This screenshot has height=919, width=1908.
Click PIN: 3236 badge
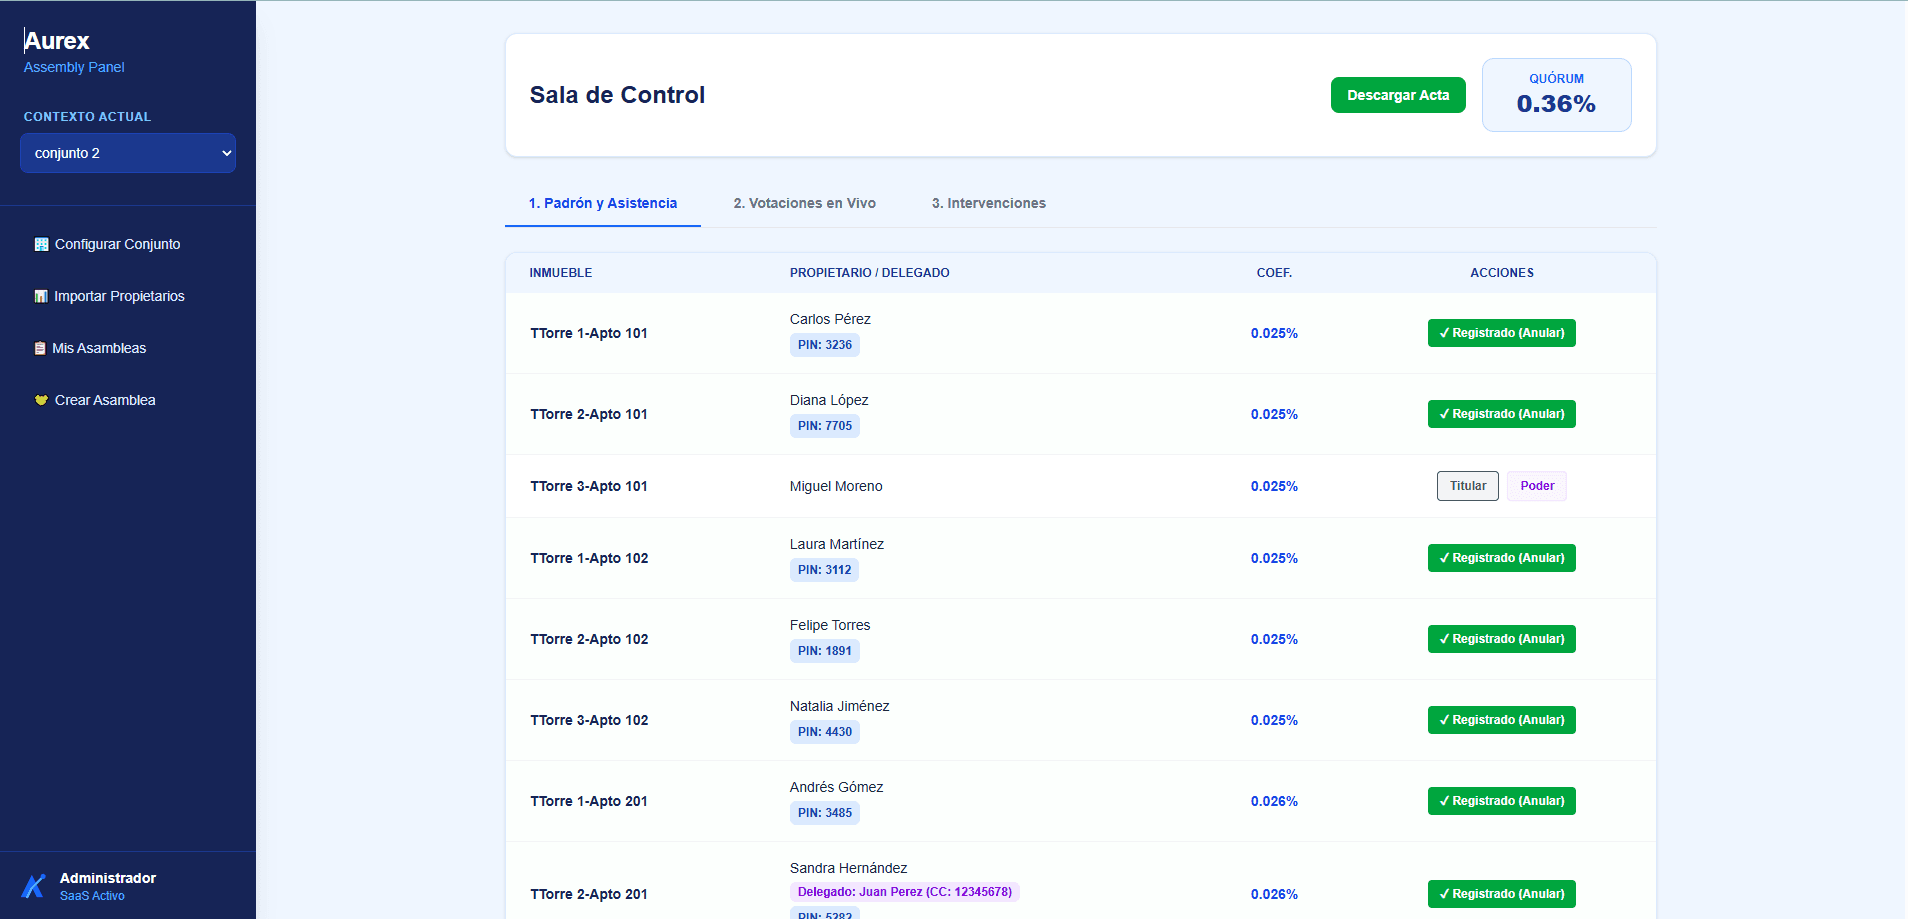coord(825,345)
